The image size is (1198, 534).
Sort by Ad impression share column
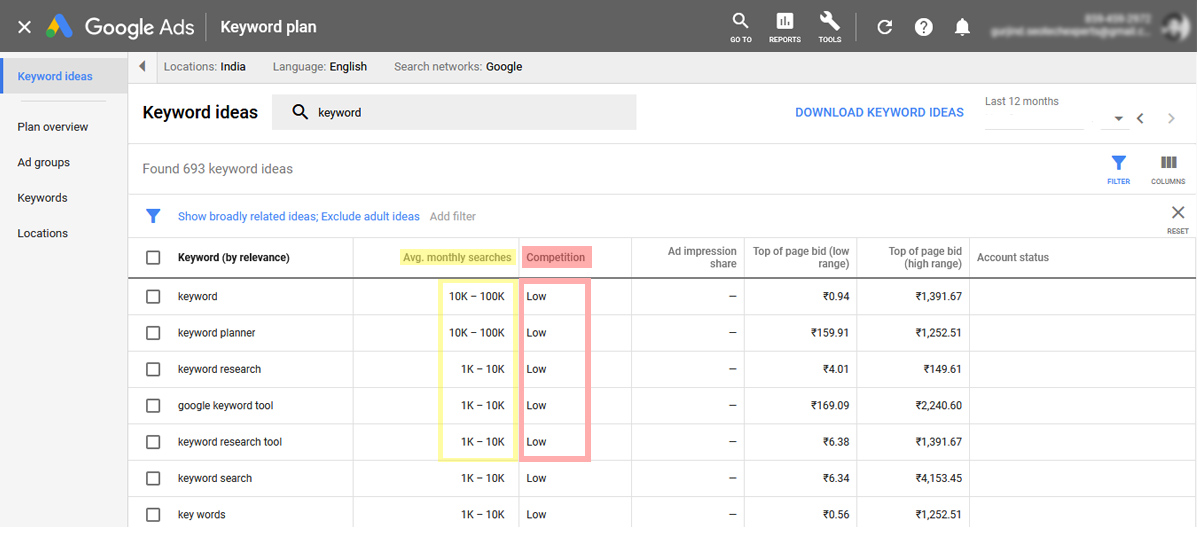(702, 257)
